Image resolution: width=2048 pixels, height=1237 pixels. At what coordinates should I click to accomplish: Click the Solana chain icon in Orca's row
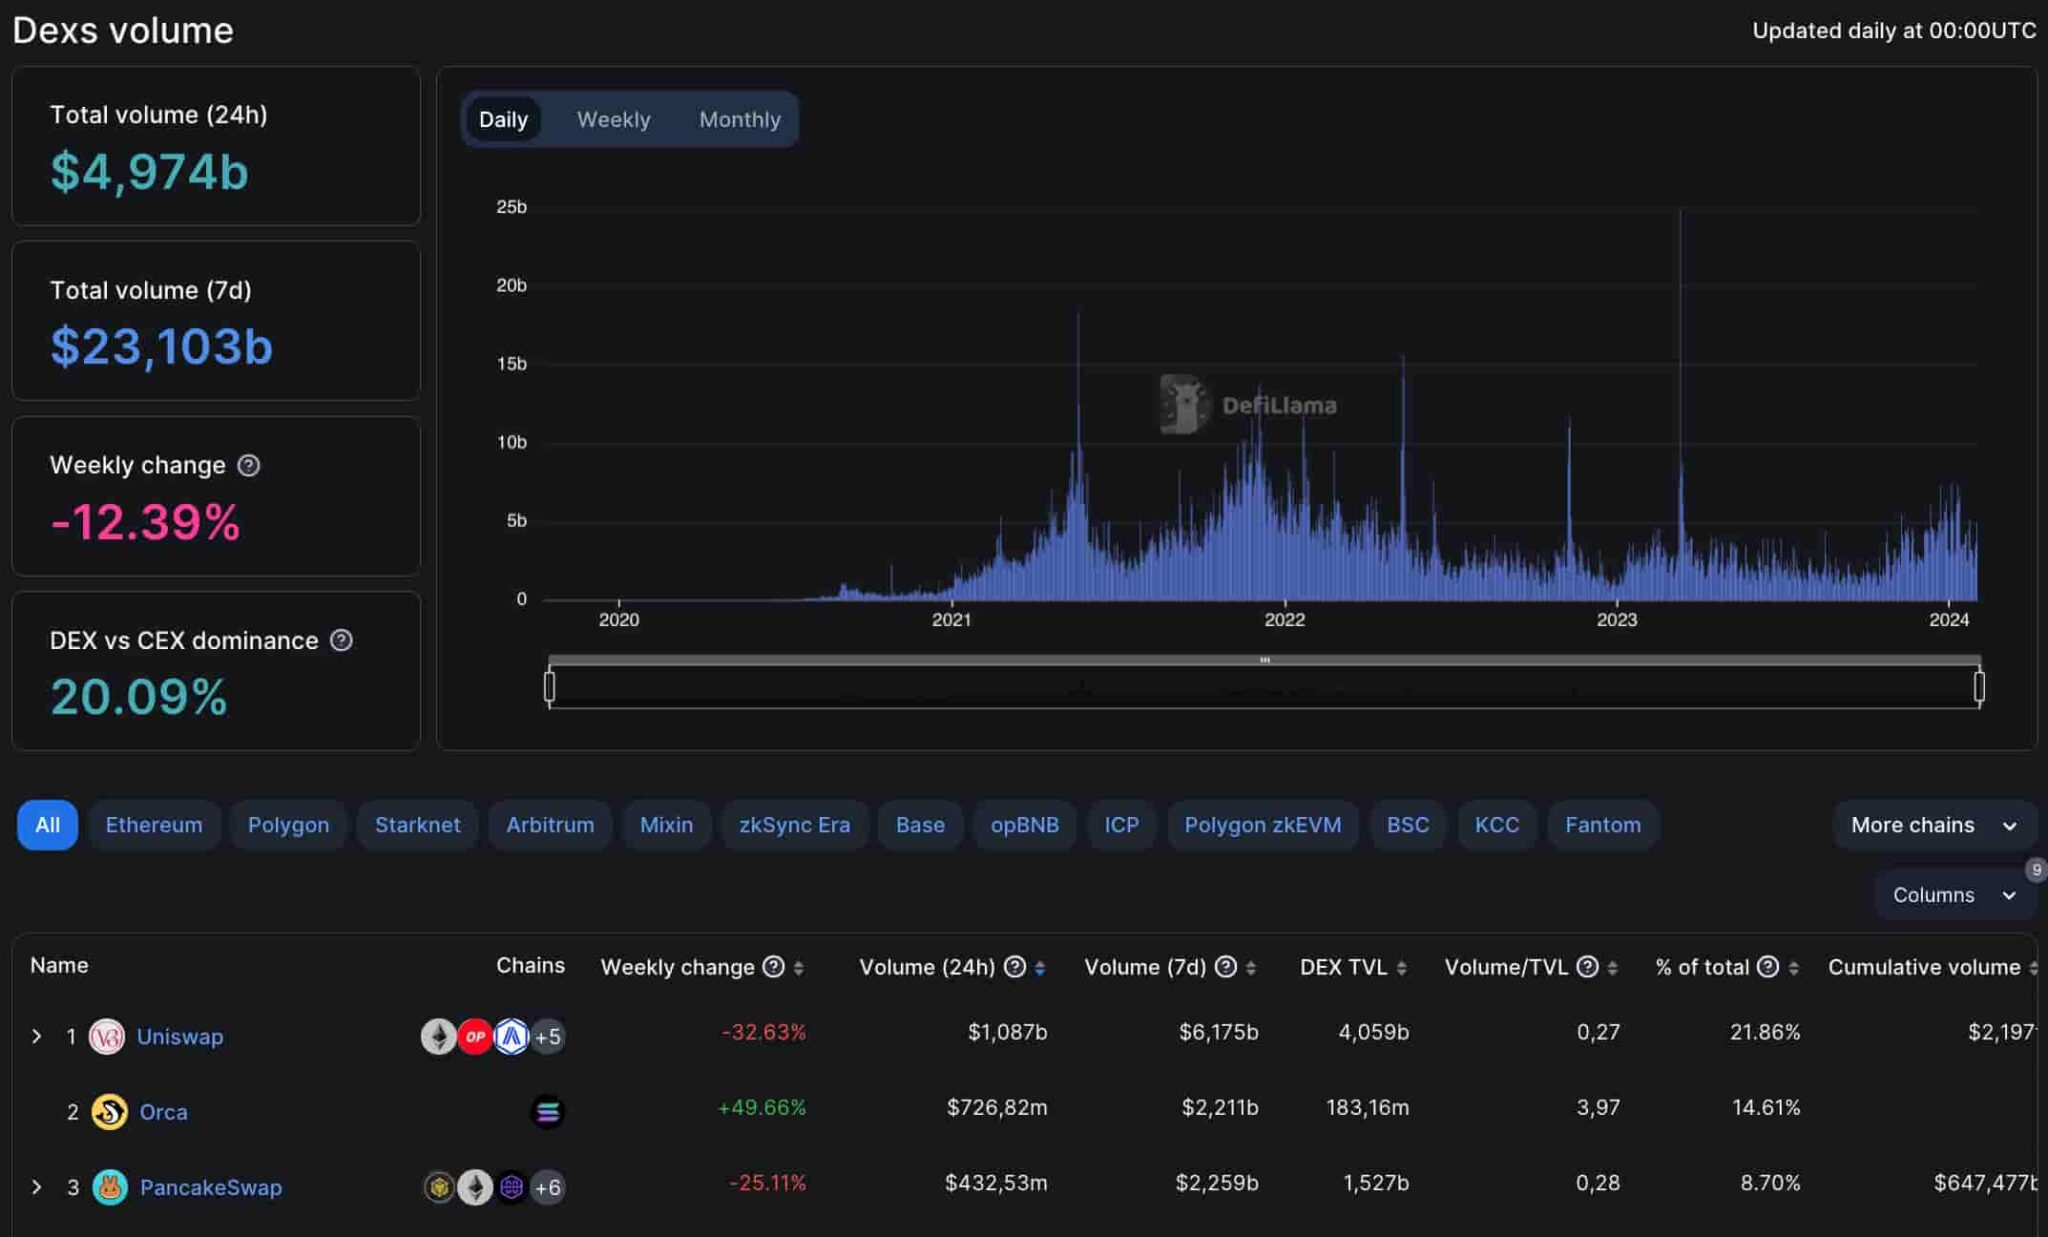point(549,1111)
